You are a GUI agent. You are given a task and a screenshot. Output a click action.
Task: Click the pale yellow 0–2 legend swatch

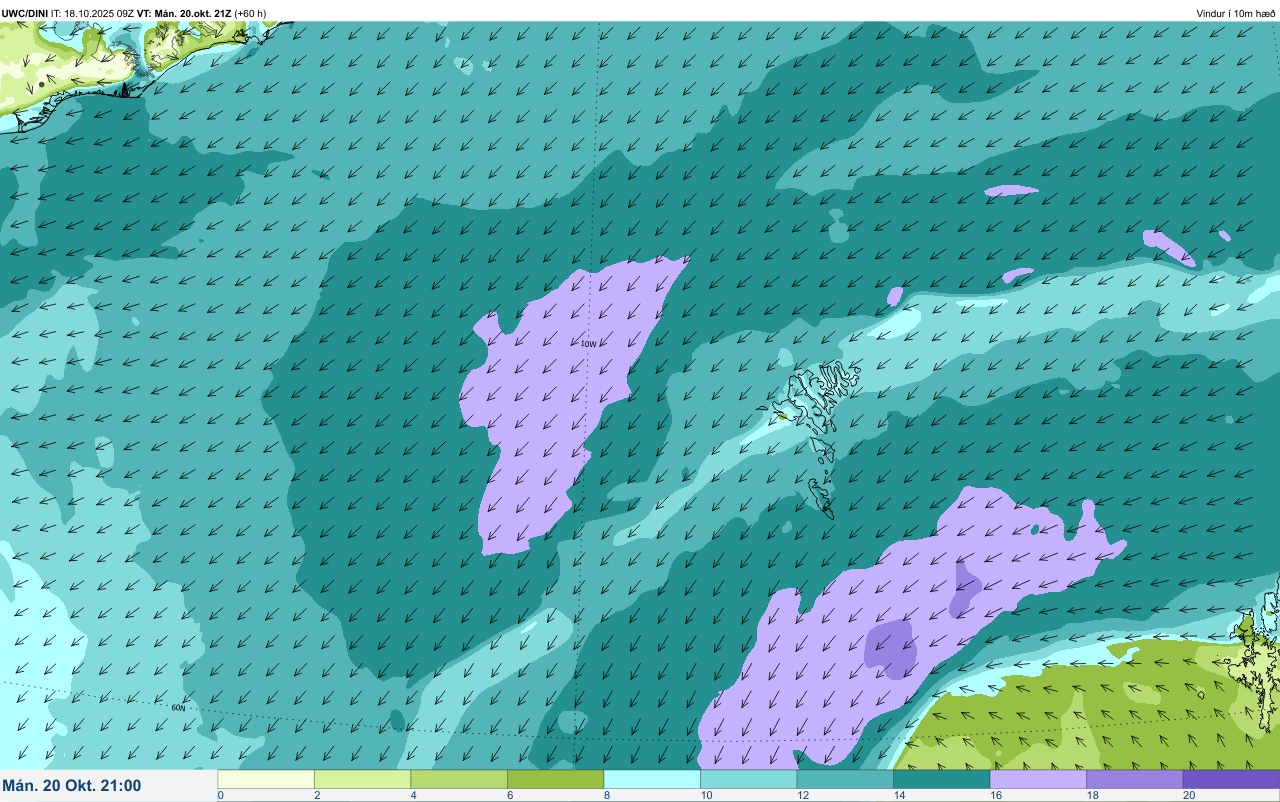pyautogui.click(x=266, y=779)
